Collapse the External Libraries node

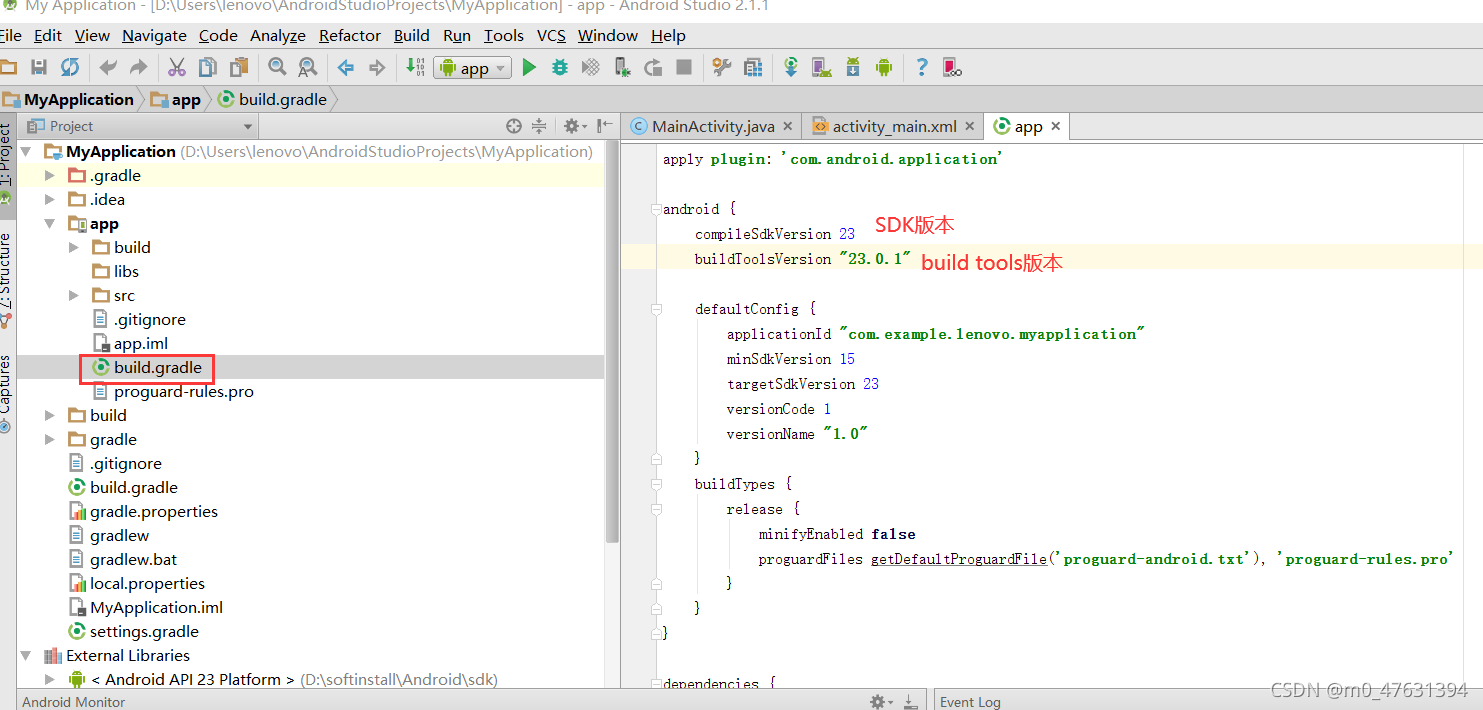(x=27, y=656)
